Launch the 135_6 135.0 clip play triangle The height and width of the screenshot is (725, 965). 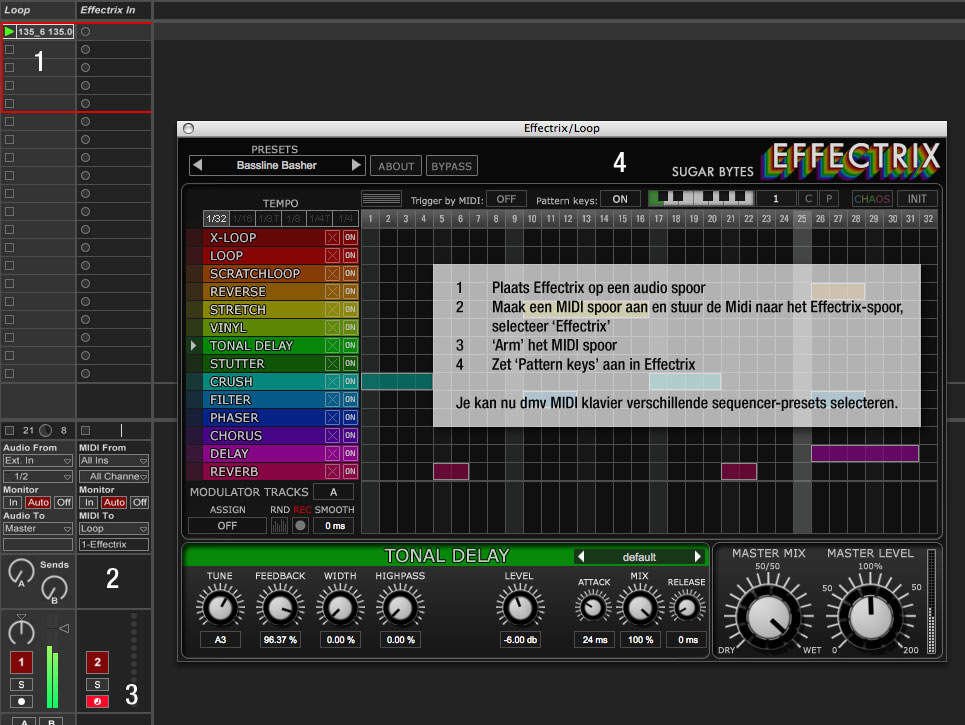click(9, 31)
